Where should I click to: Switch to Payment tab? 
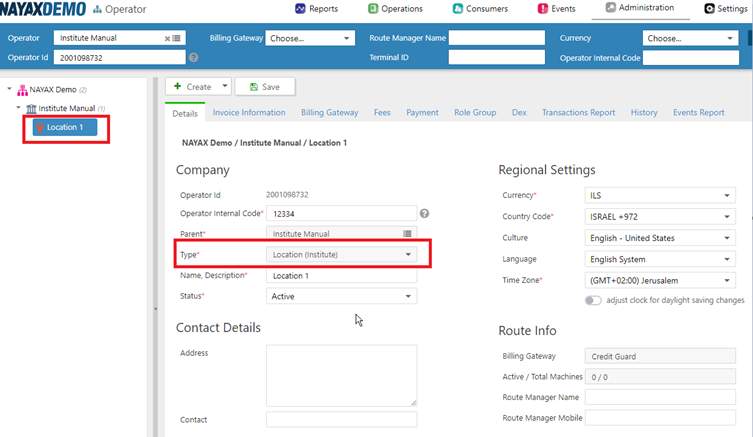point(422,112)
